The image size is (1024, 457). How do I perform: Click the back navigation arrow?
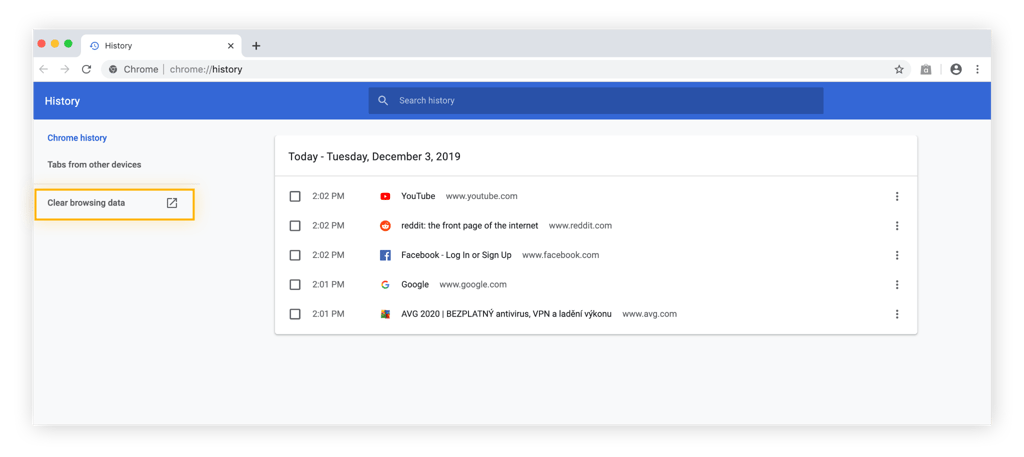coord(43,69)
